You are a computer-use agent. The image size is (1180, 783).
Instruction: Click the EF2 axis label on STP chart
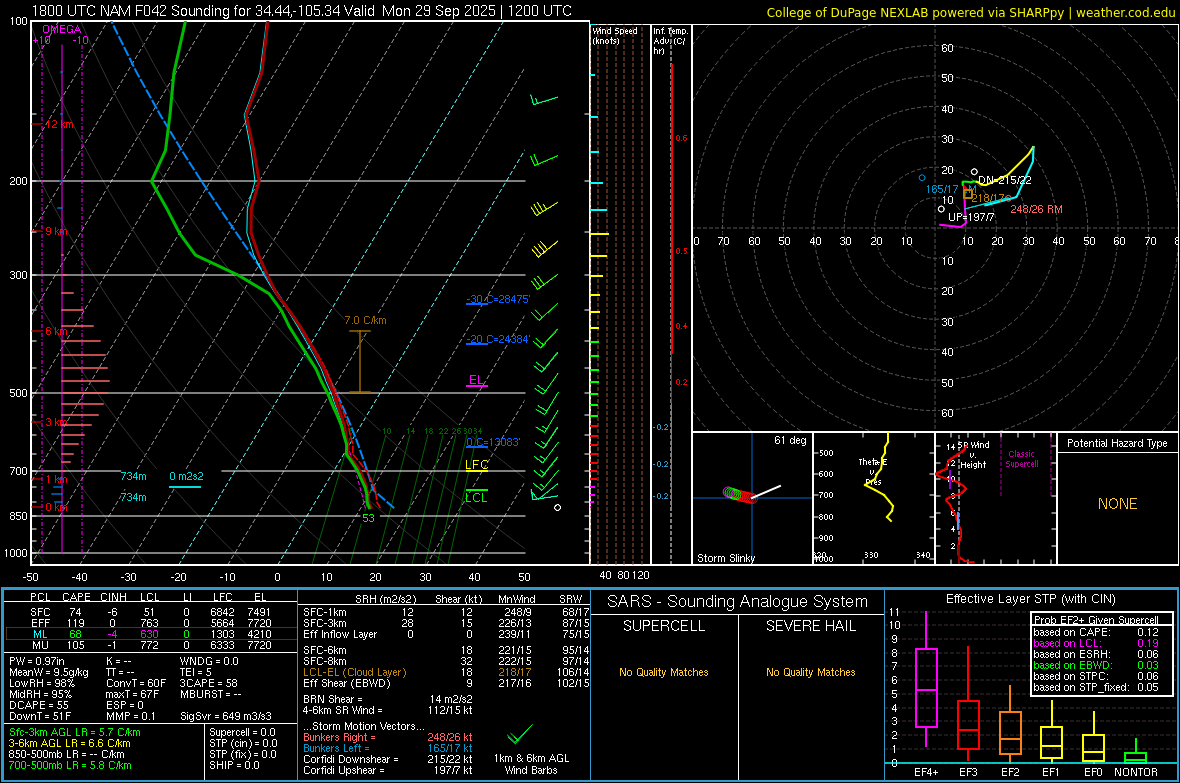1010,772
